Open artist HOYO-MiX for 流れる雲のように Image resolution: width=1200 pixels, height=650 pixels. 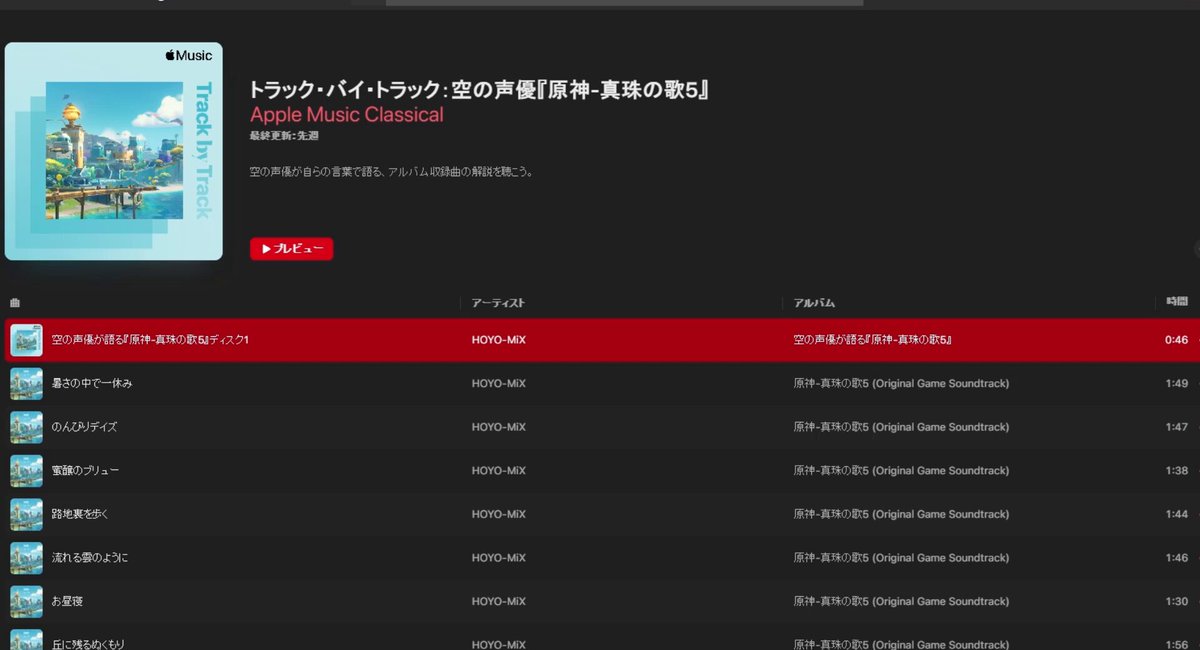pyautogui.click(x=499, y=558)
